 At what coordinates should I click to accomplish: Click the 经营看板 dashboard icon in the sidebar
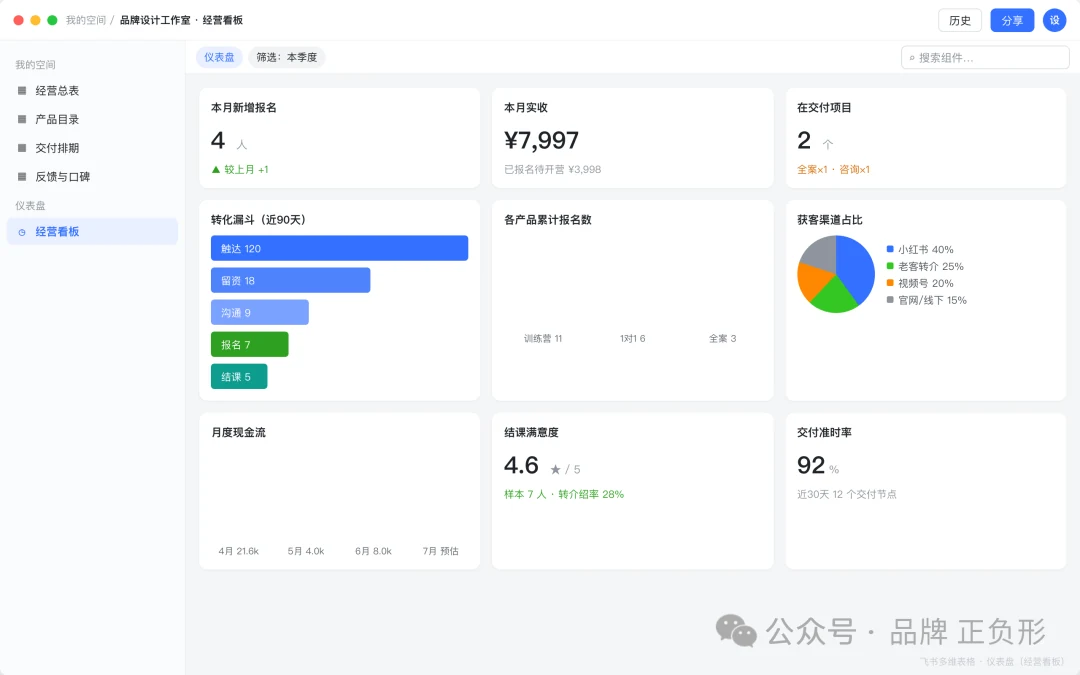(x=22, y=232)
